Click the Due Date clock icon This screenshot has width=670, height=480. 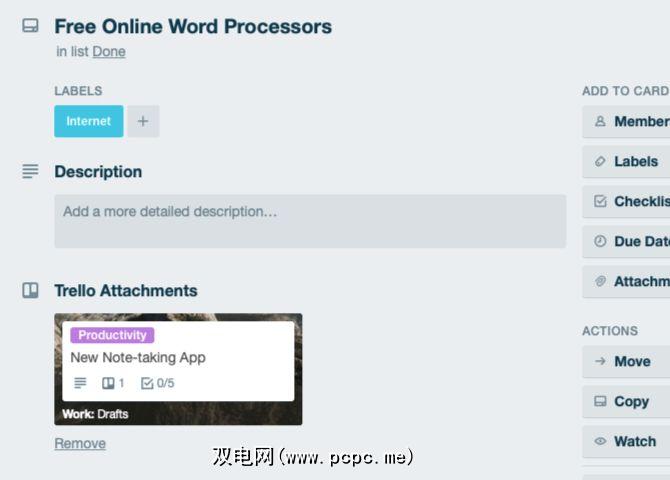coord(600,241)
